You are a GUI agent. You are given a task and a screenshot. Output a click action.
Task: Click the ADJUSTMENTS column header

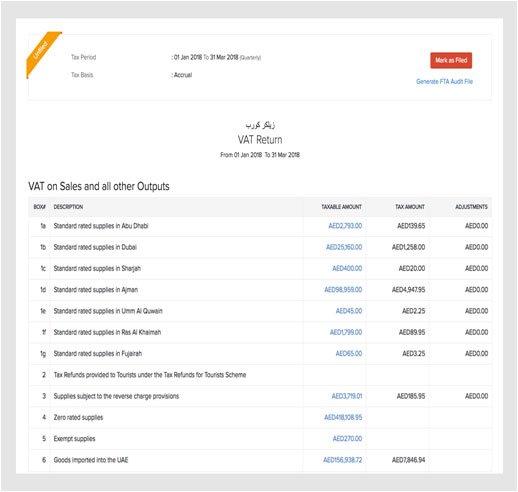pos(471,207)
